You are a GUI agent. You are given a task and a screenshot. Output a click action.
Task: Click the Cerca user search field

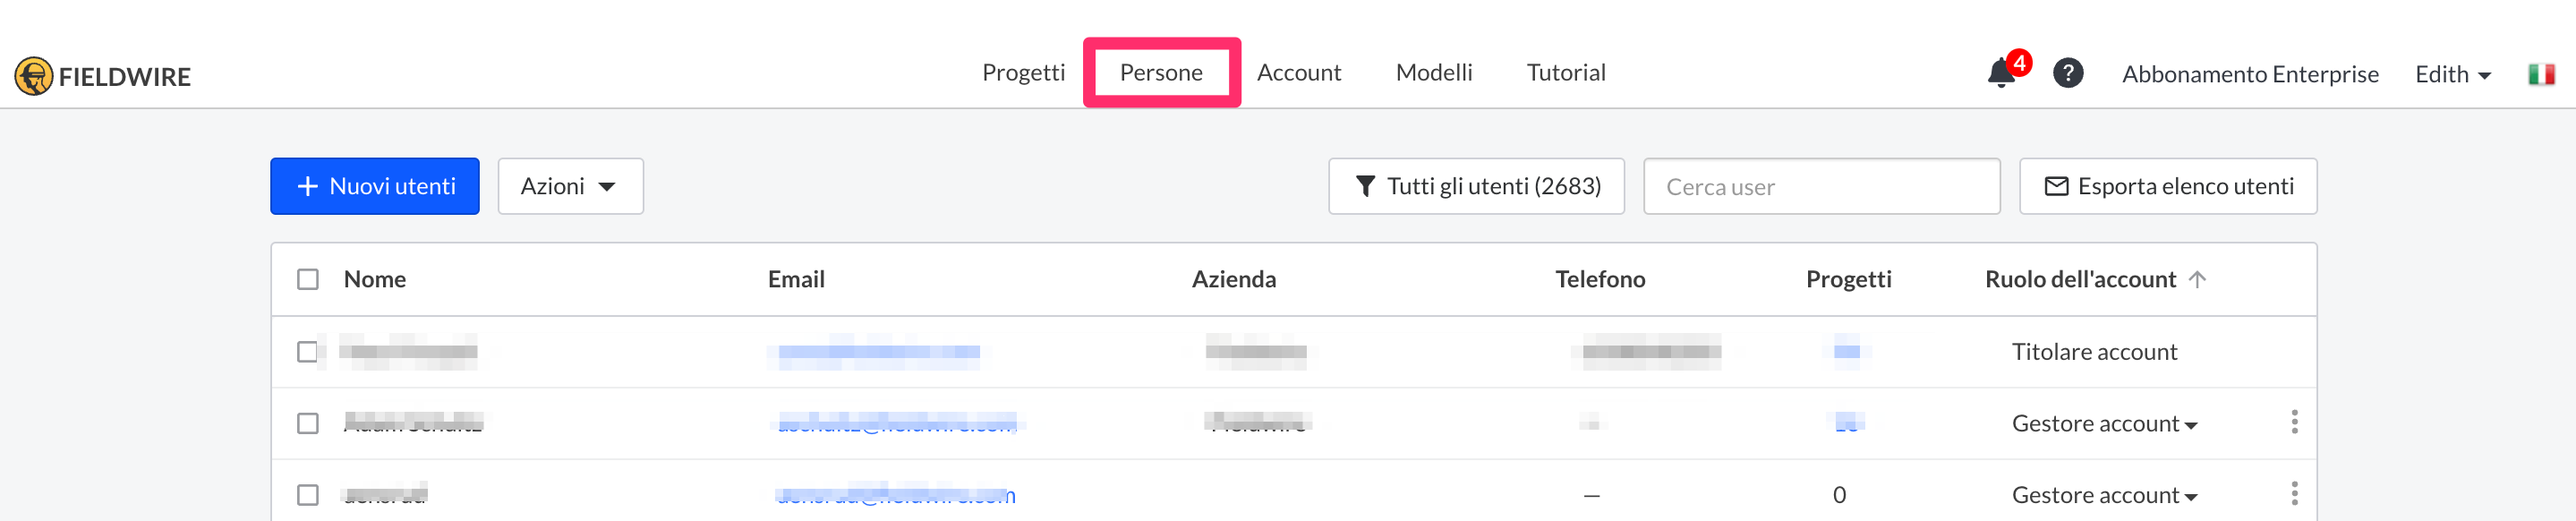pos(1820,187)
